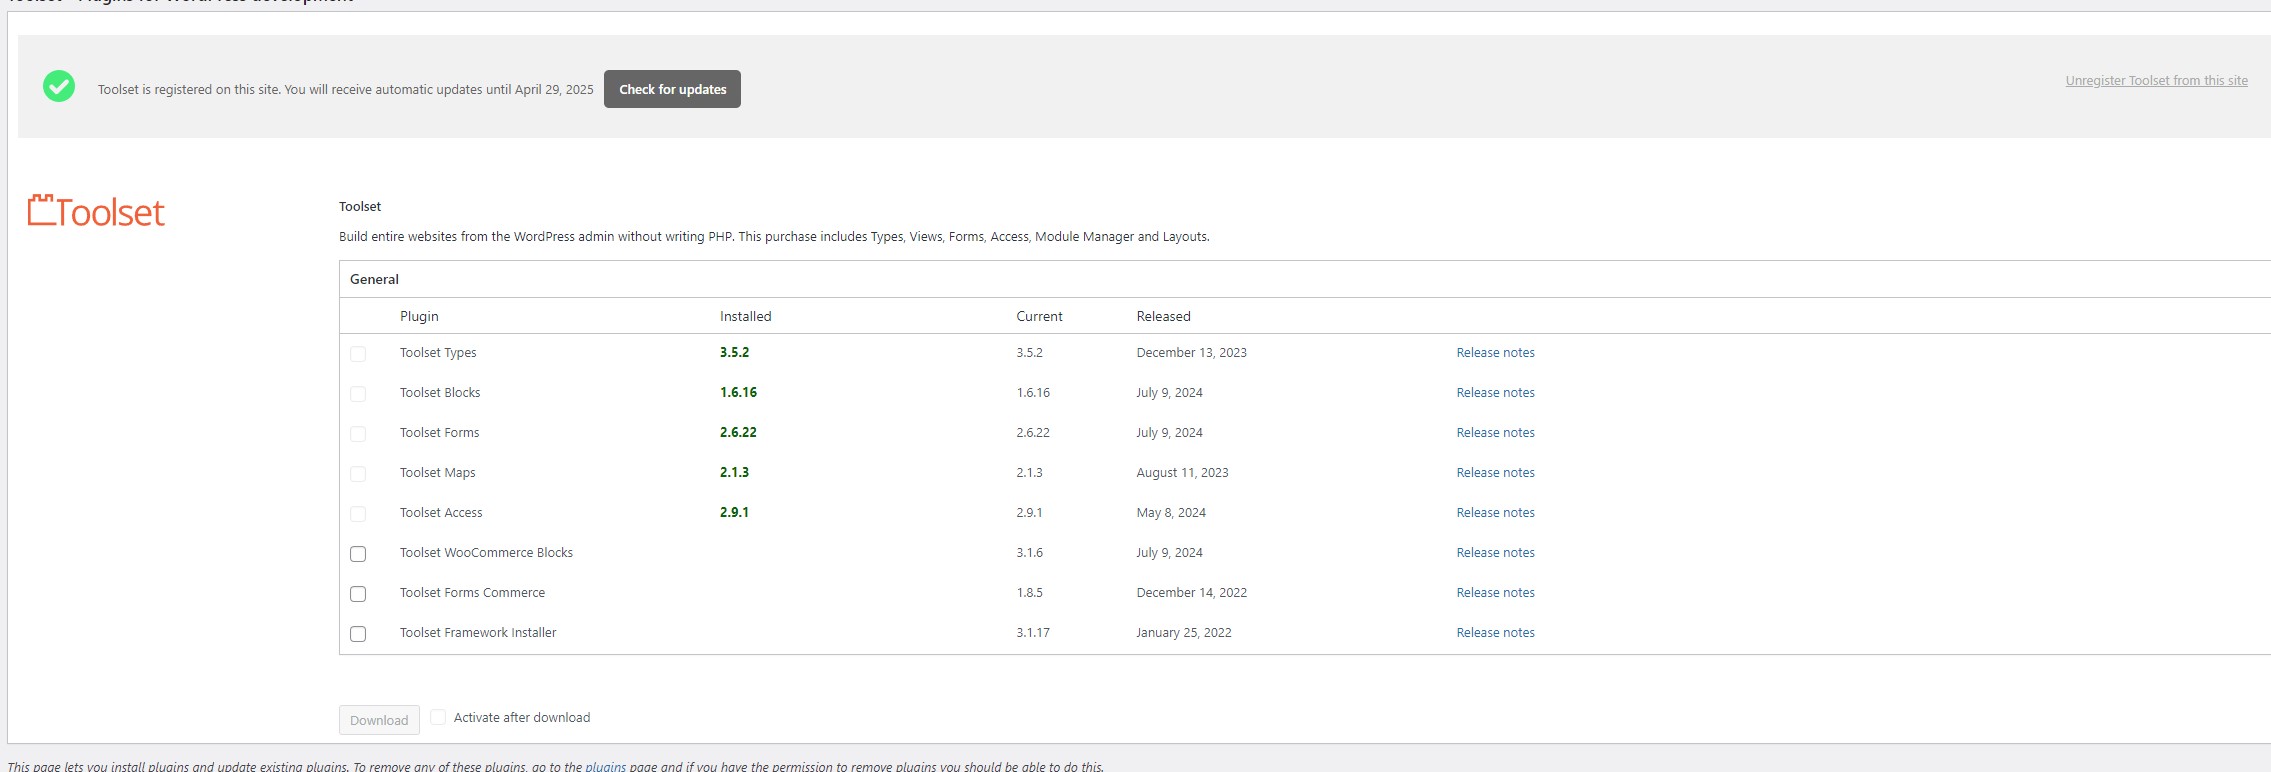Image resolution: width=2271 pixels, height=772 pixels.
Task: Click release date August 11, 2023
Action: click(x=1182, y=473)
